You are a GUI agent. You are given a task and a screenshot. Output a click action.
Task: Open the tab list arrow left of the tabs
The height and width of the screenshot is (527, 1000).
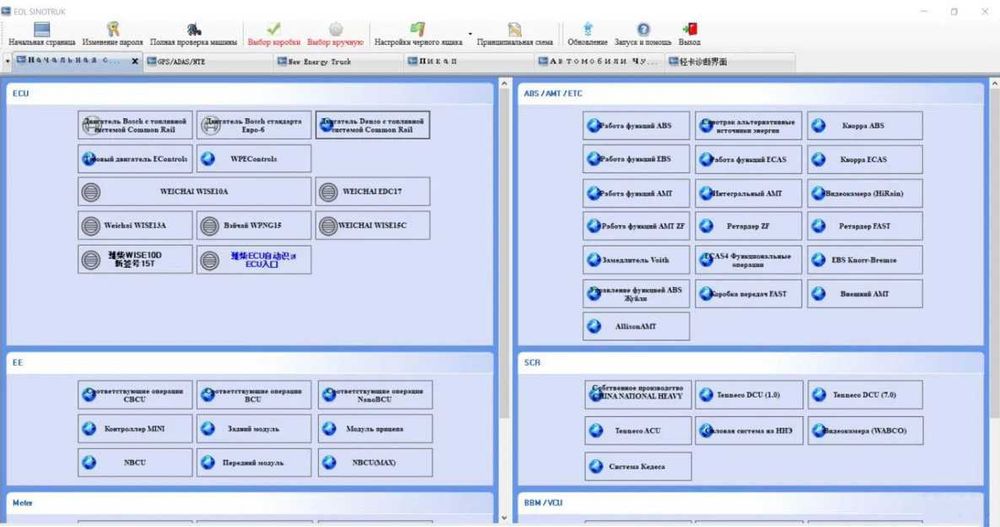[7, 61]
